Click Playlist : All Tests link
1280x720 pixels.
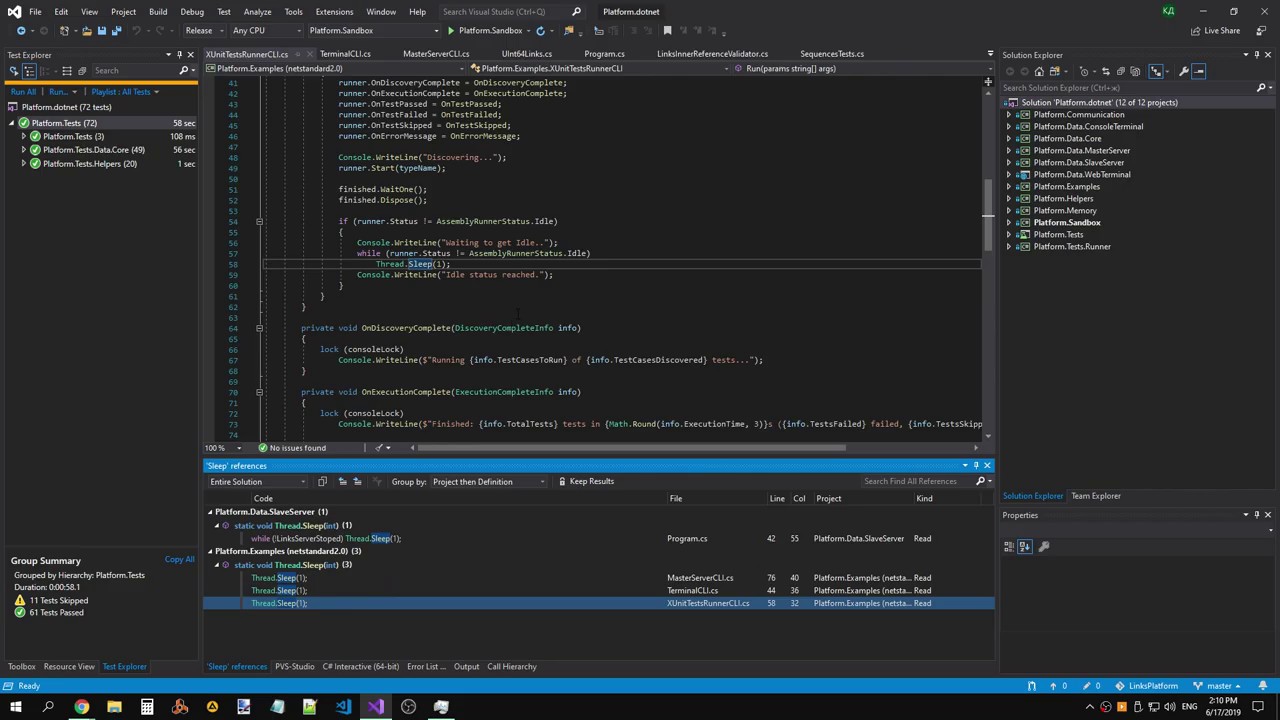[x=121, y=92]
